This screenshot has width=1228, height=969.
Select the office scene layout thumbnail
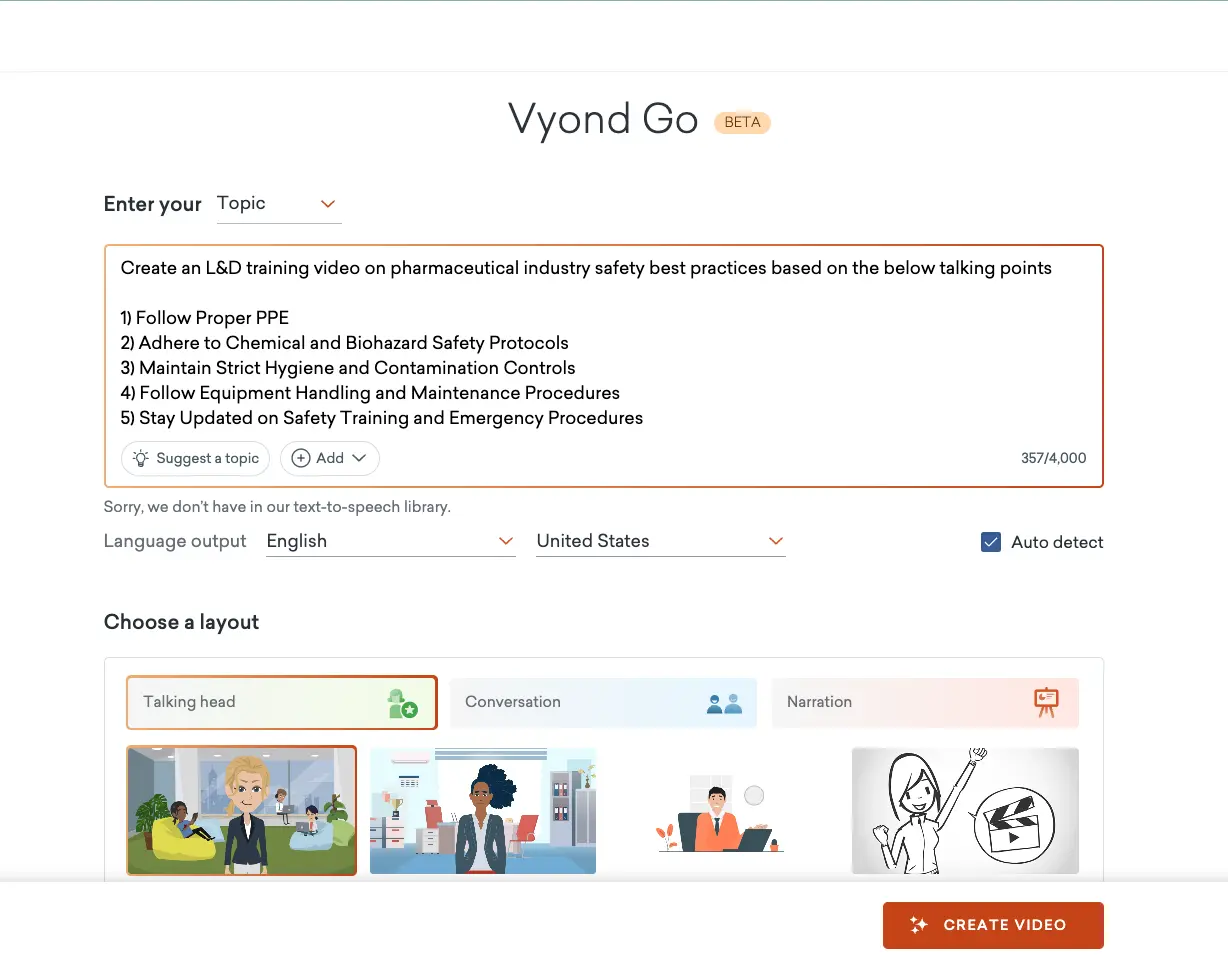pos(483,810)
